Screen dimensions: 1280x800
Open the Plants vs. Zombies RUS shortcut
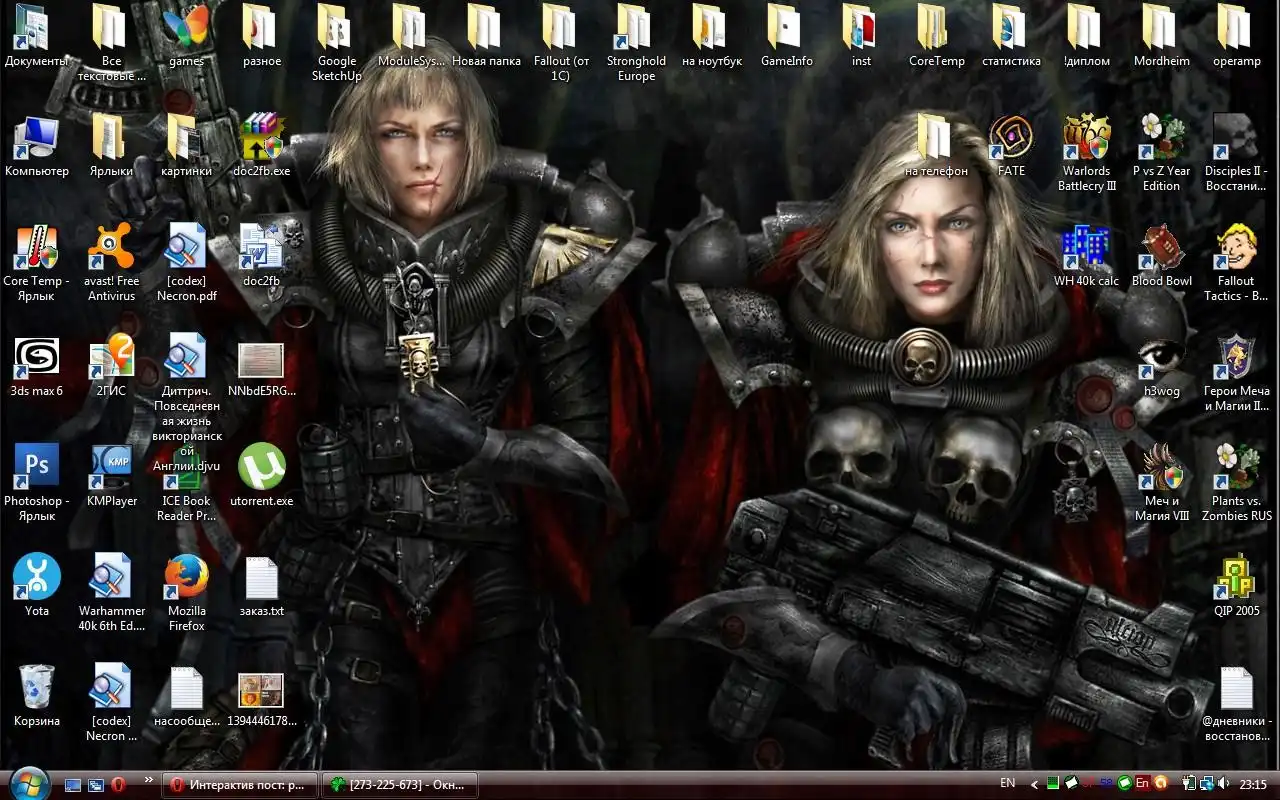coord(1236,468)
